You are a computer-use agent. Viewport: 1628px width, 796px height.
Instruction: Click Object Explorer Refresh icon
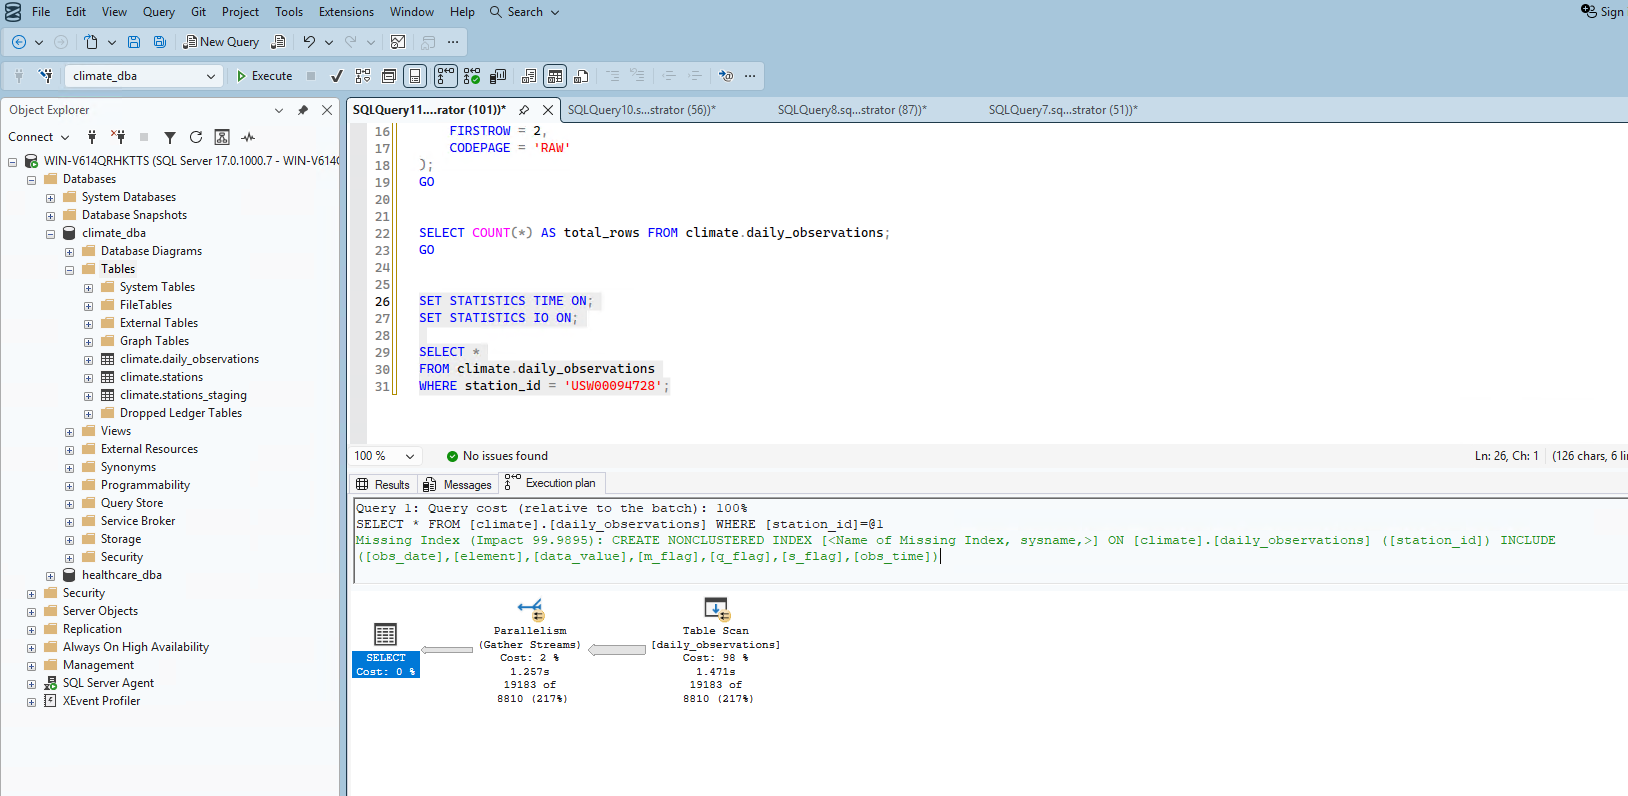[196, 137]
